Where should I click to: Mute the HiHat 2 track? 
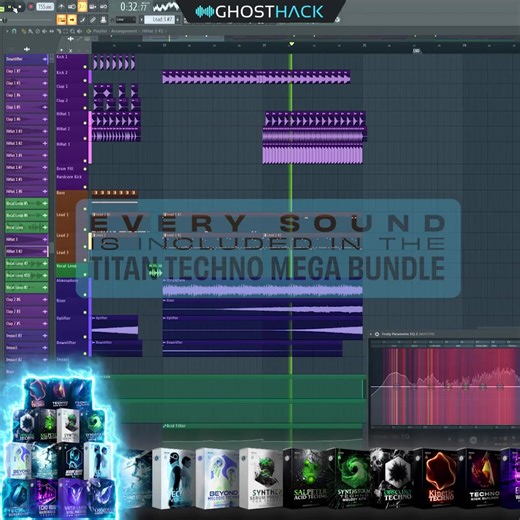pyautogui.click(x=85, y=138)
